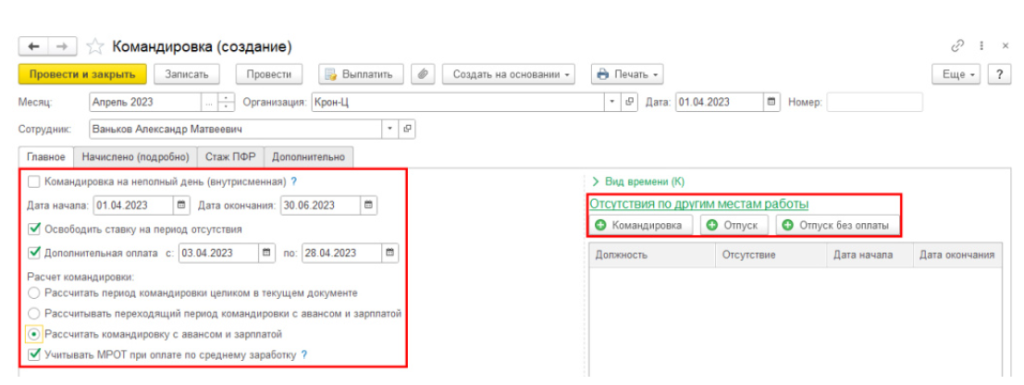Copy link using the chain icon
This screenshot has width=1024, height=385.
[958, 46]
